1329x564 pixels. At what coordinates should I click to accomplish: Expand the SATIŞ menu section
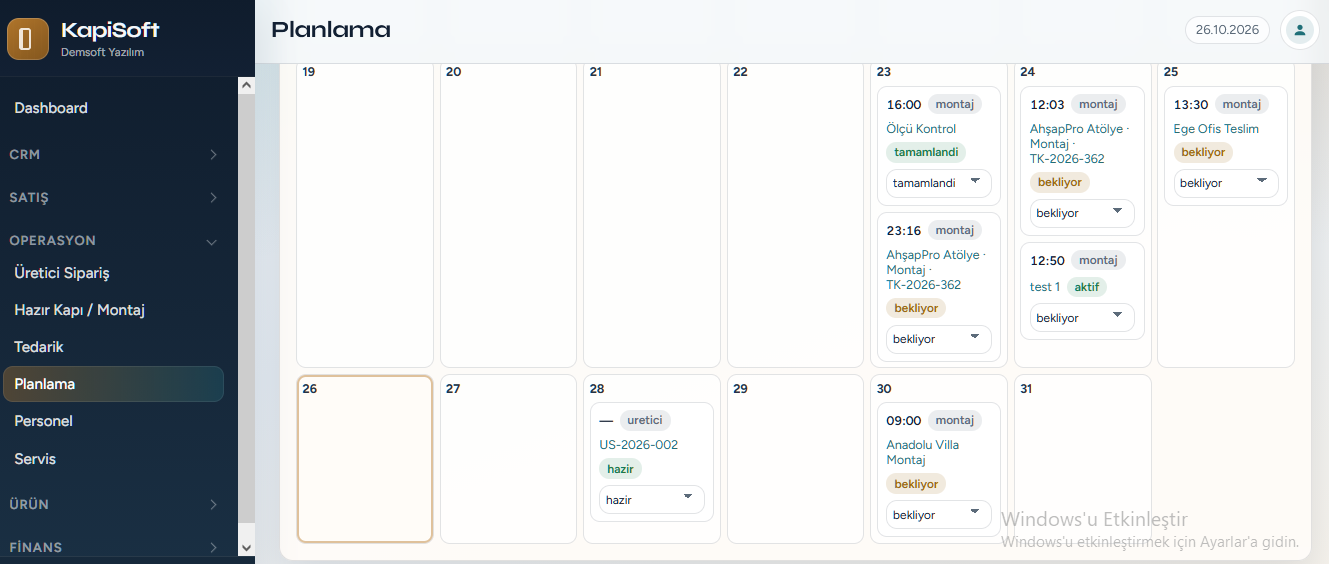[x=114, y=198]
